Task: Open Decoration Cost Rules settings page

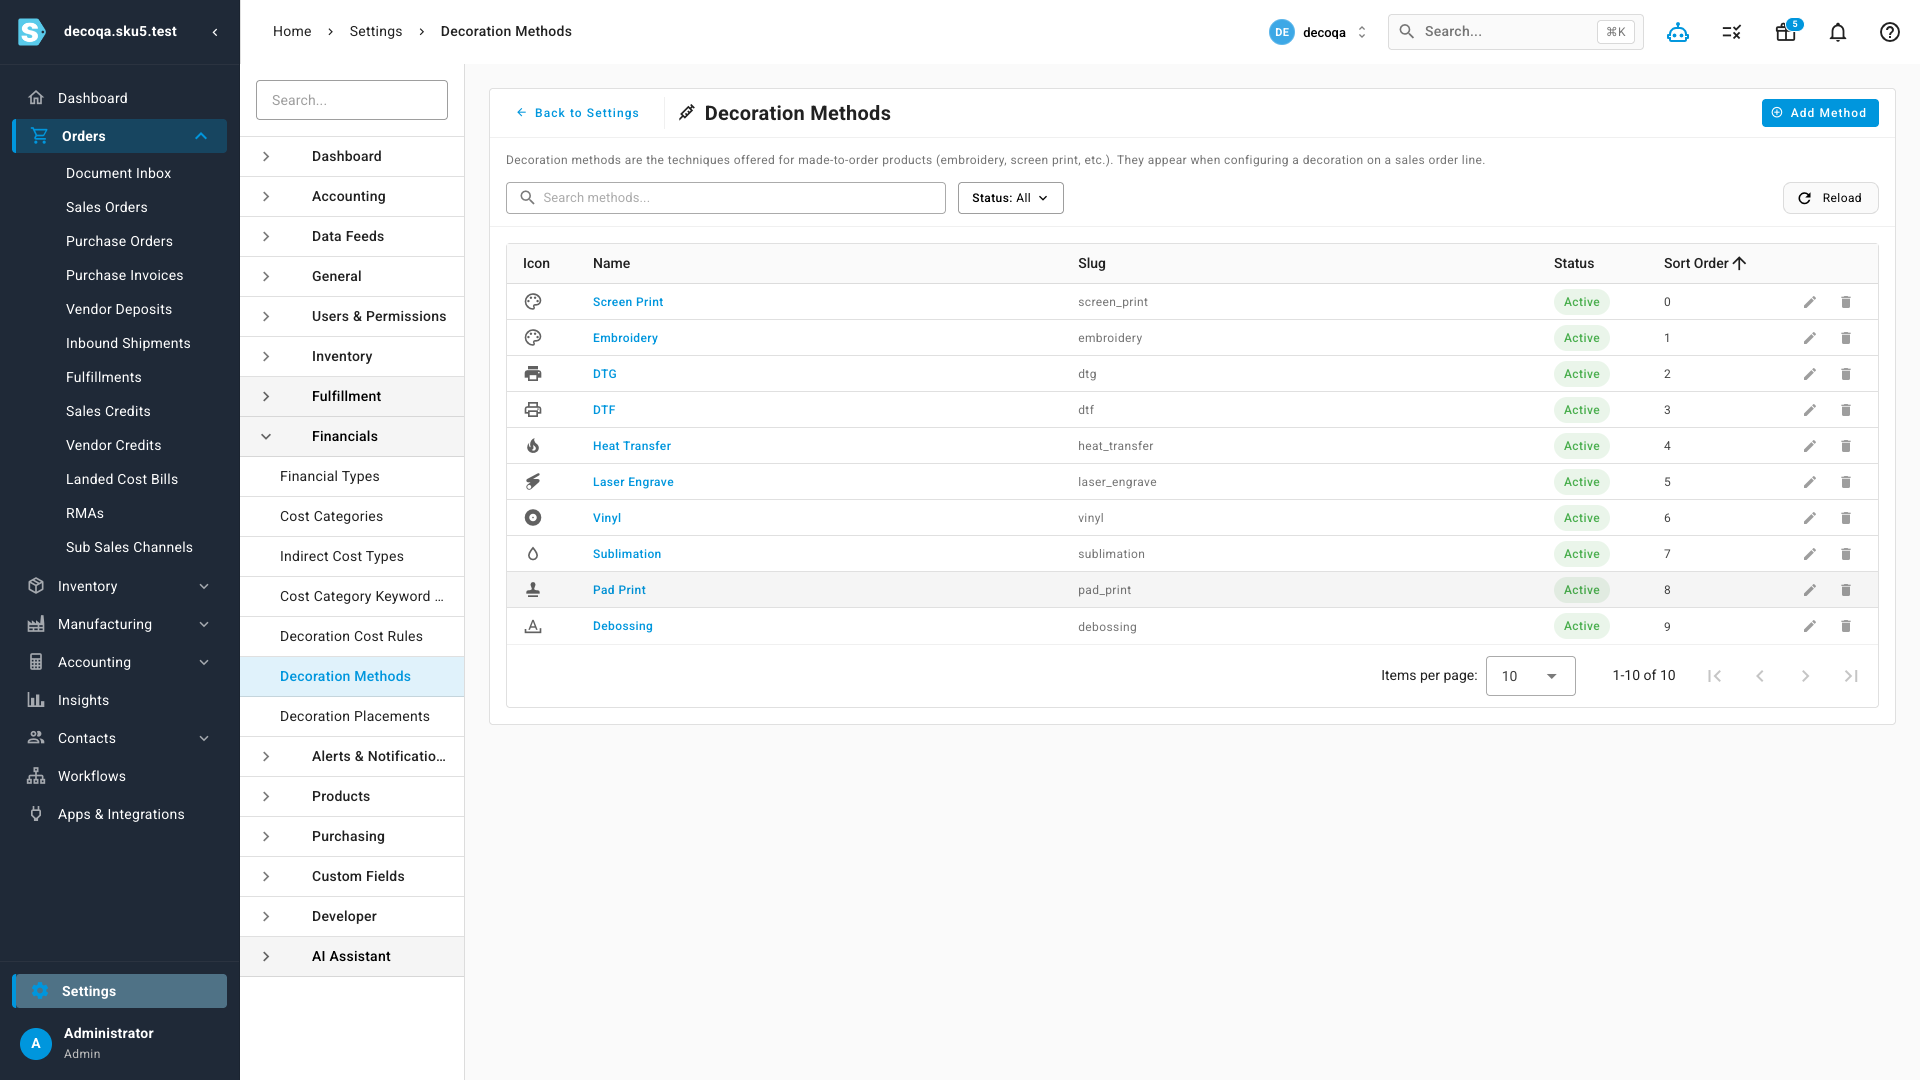Action: click(x=352, y=636)
